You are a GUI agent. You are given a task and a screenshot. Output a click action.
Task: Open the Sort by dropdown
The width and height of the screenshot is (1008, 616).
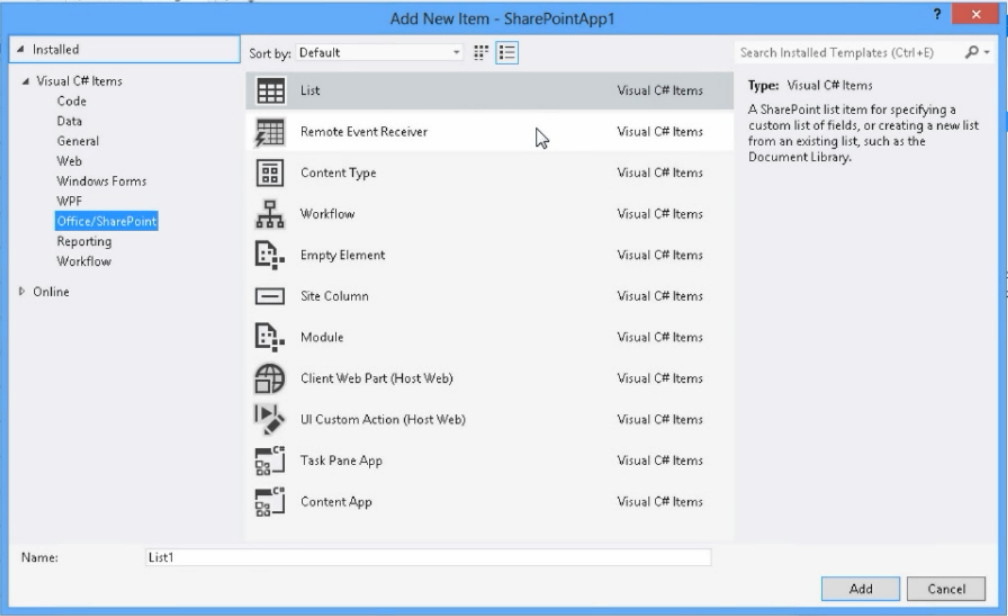(x=379, y=53)
